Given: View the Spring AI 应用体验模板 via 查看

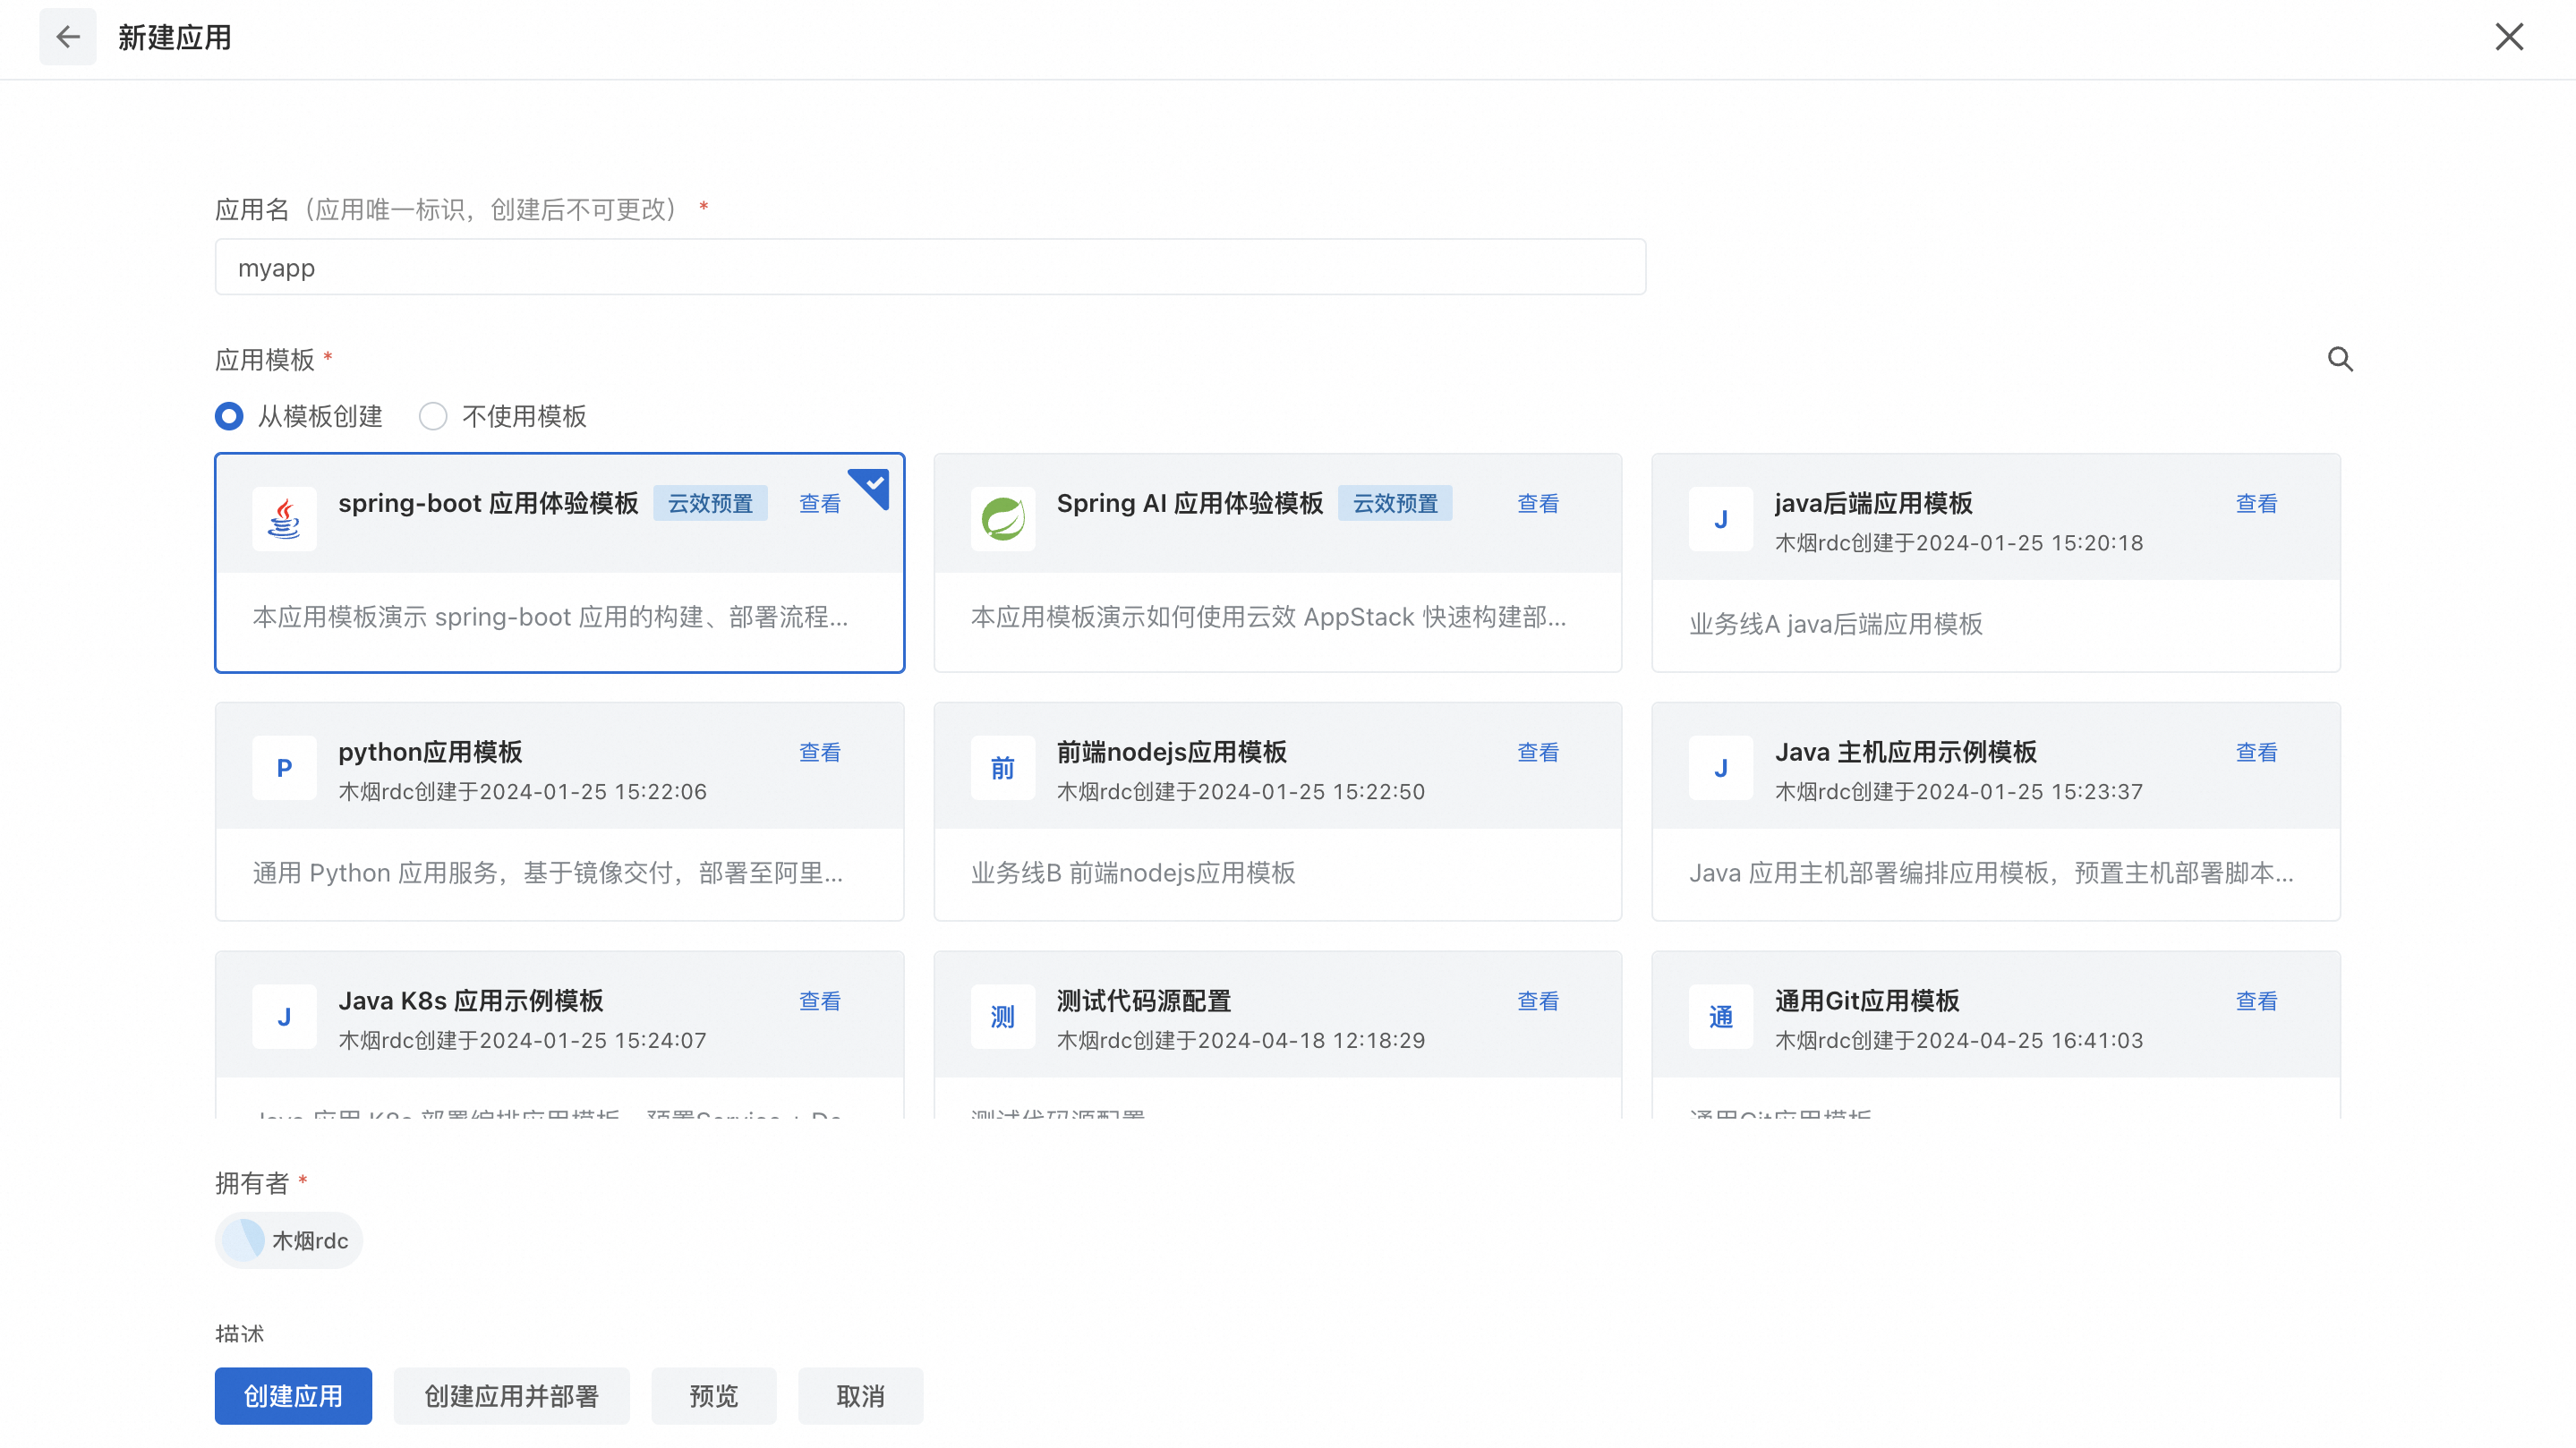Looking at the screenshot, I should pos(1538,503).
